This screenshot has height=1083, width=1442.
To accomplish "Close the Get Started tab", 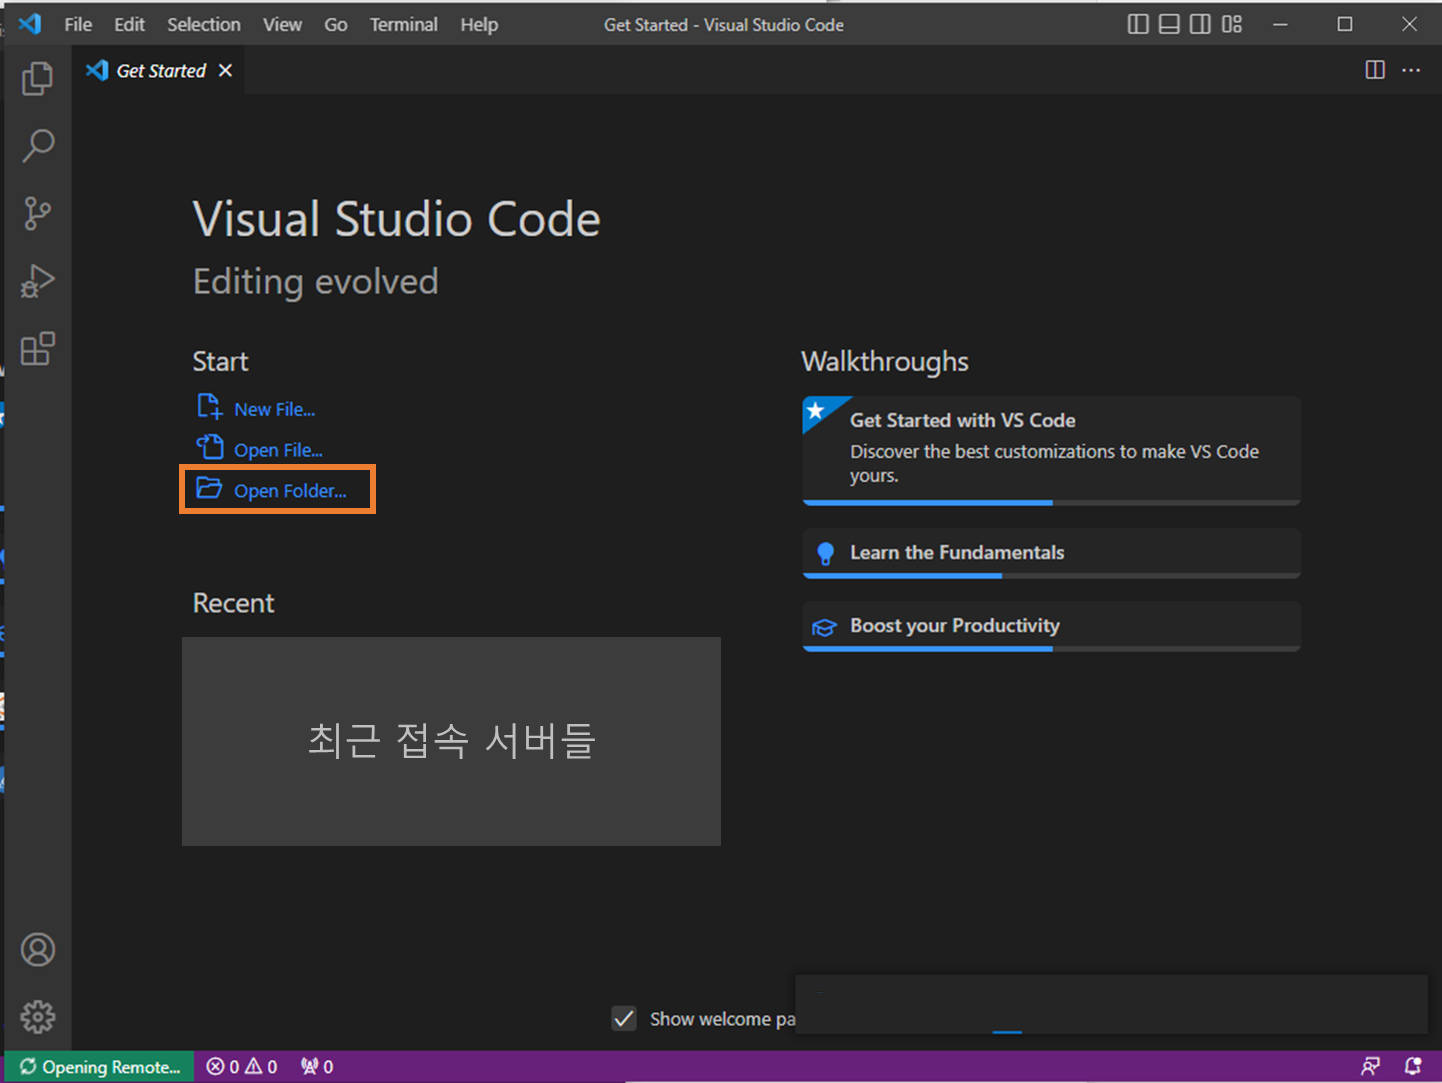I will click(x=226, y=70).
